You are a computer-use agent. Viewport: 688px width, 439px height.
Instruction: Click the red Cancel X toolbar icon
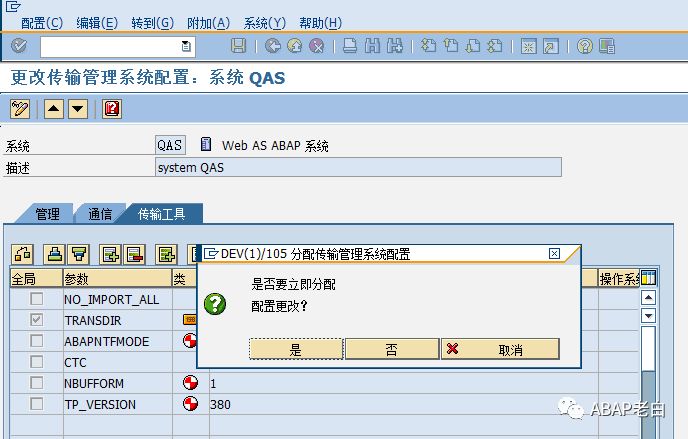316,46
